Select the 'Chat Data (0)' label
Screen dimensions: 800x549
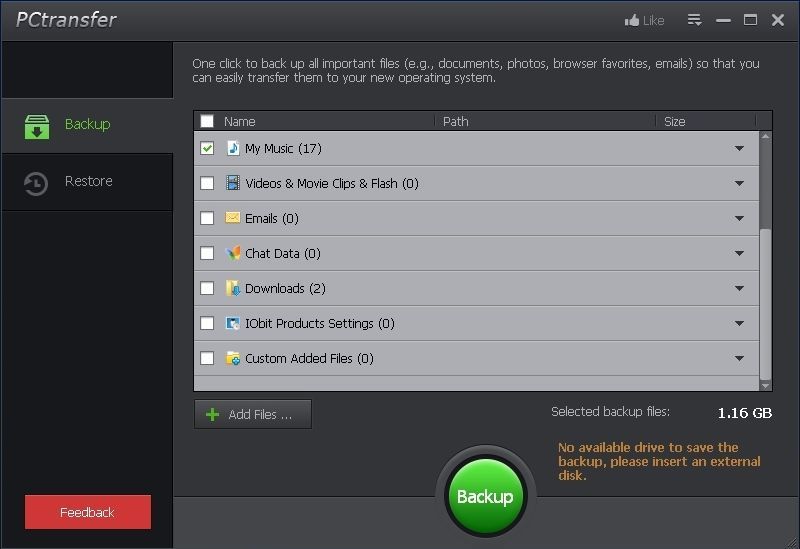pos(283,253)
